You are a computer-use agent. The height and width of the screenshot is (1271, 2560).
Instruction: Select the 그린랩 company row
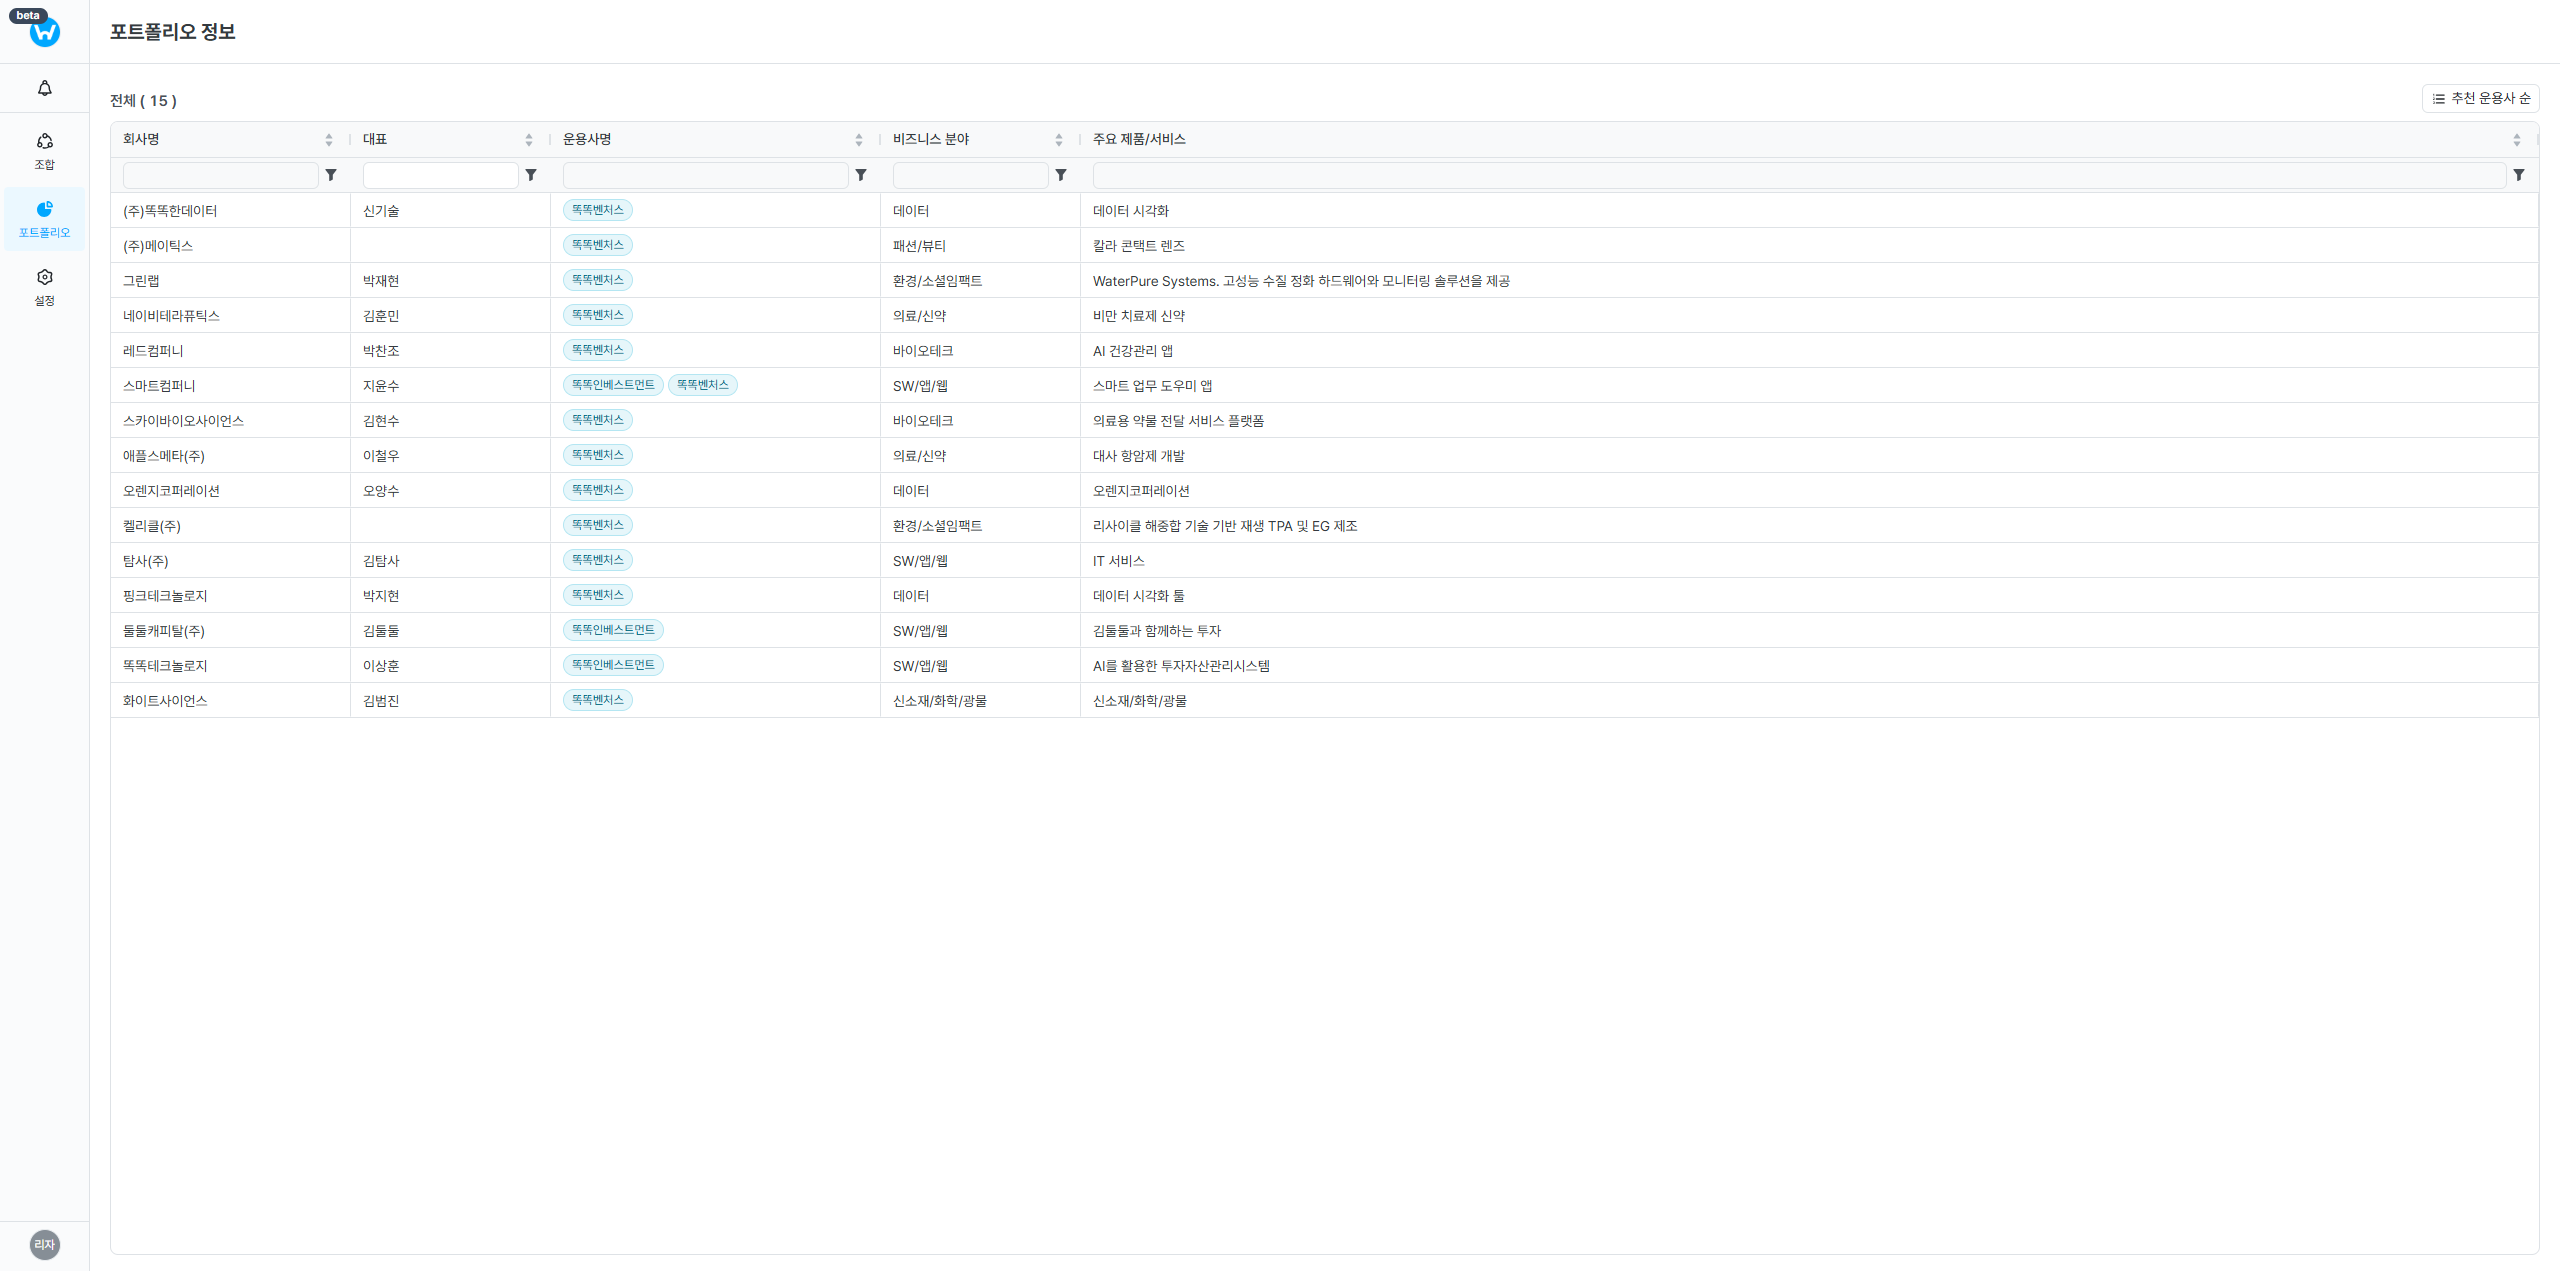pyautogui.click(x=141, y=281)
